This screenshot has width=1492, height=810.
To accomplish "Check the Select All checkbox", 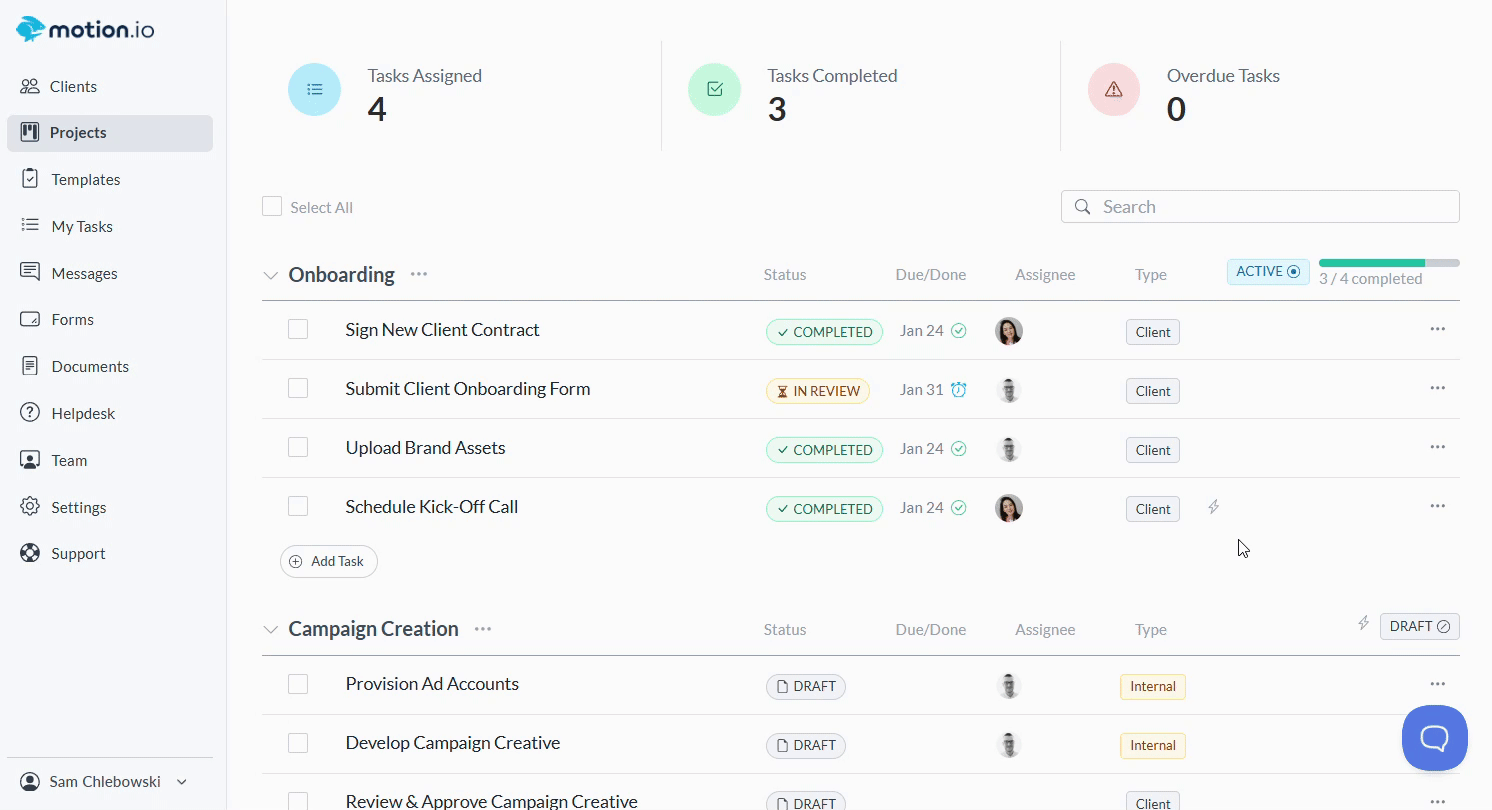I will tap(272, 207).
